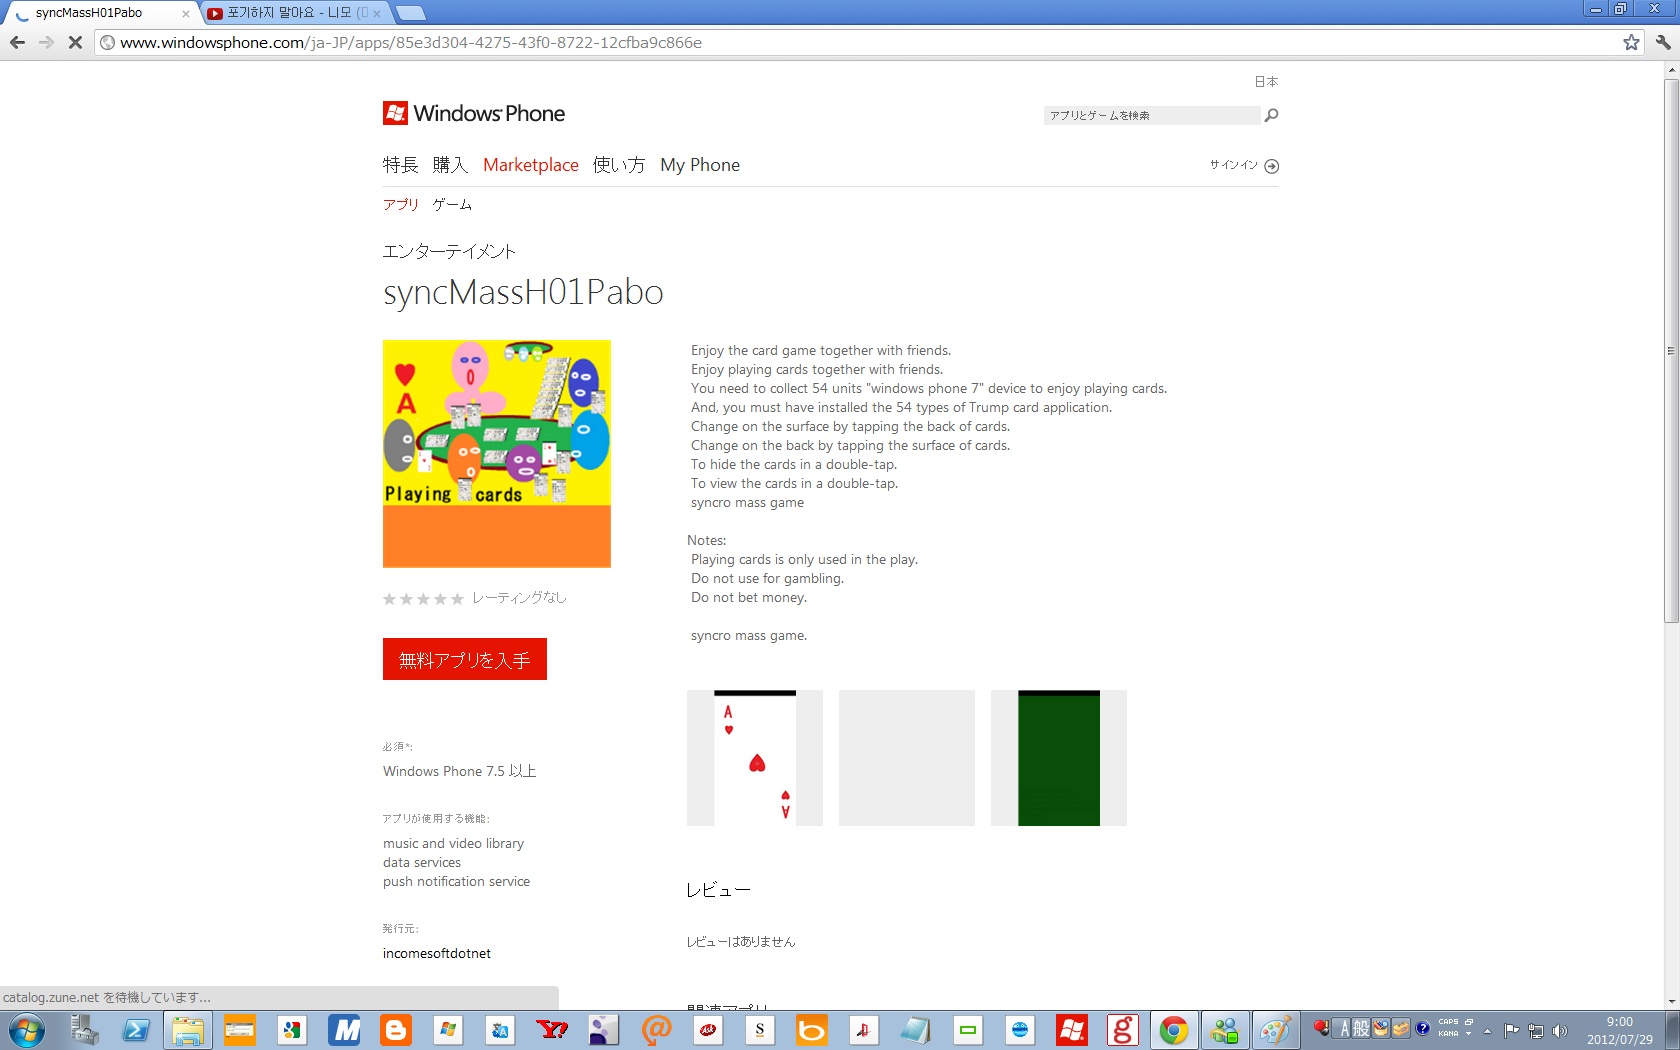Image resolution: width=1680 pixels, height=1050 pixels.
Task: Switch to the syncMassH01Pabo tab
Action: tap(100, 13)
